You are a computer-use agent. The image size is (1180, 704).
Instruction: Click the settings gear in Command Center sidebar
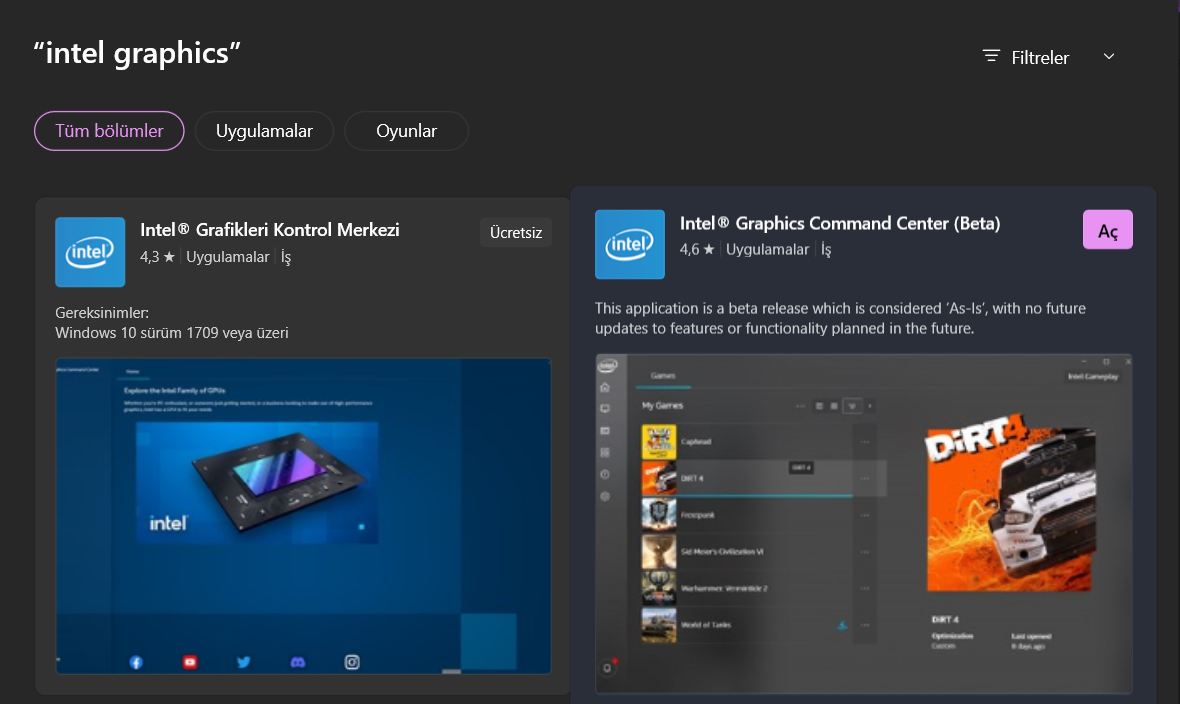coord(605,497)
